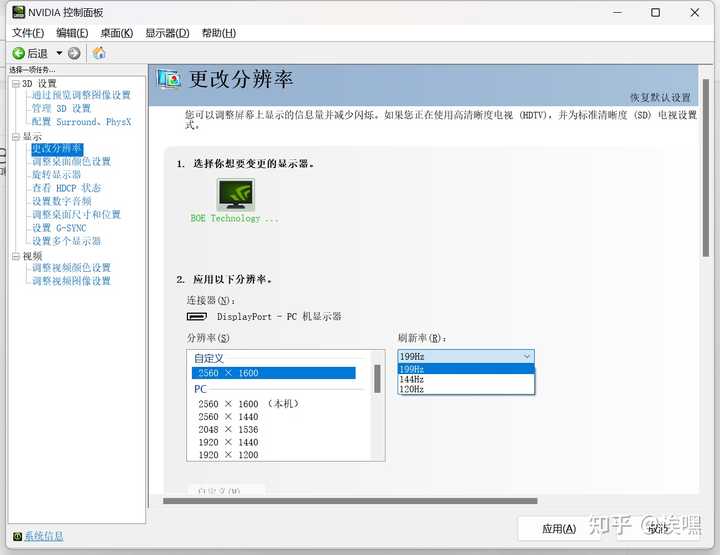Choose 199Hz in refresh rate list
The image size is (720, 555).
coord(466,369)
